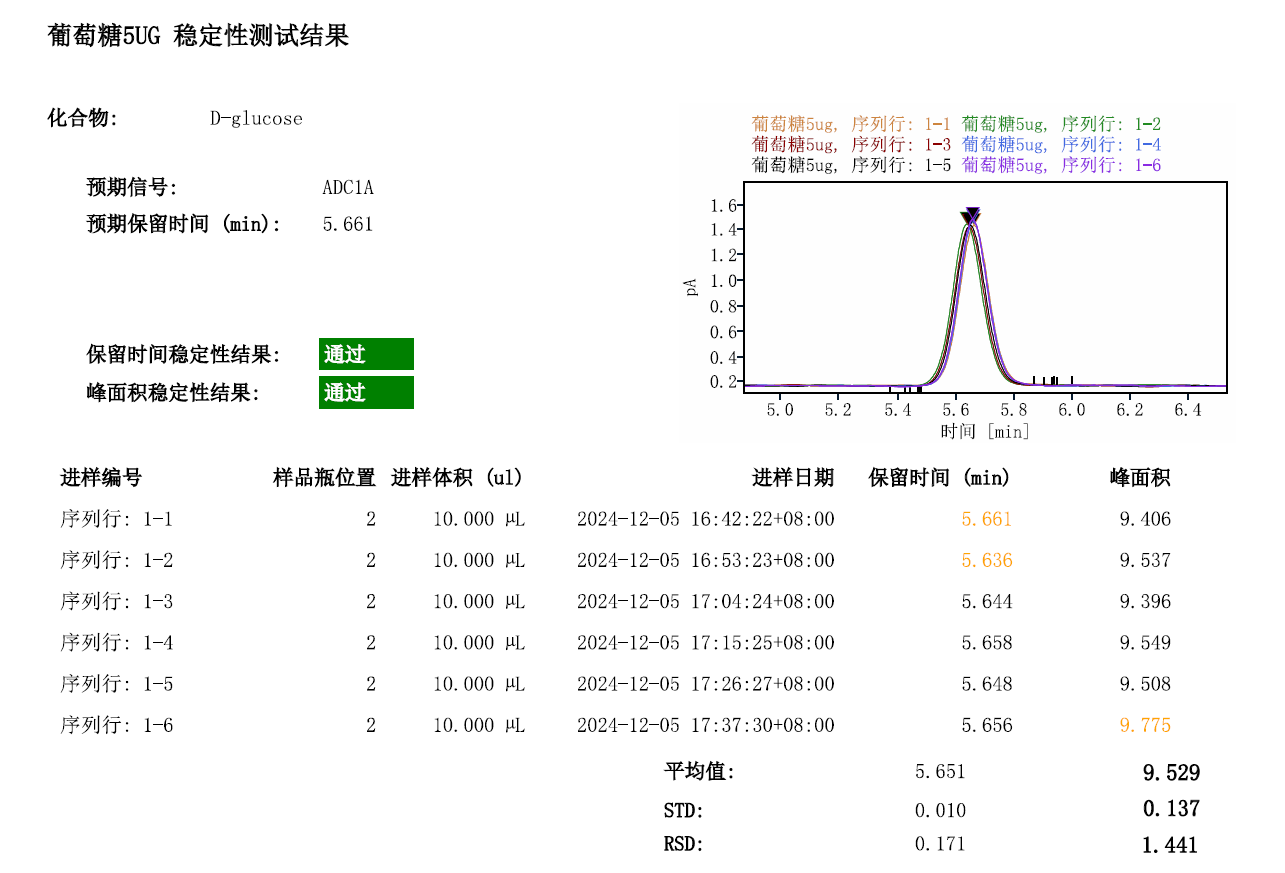Click the orange retention time 5.661 in row 1-1

click(987, 520)
